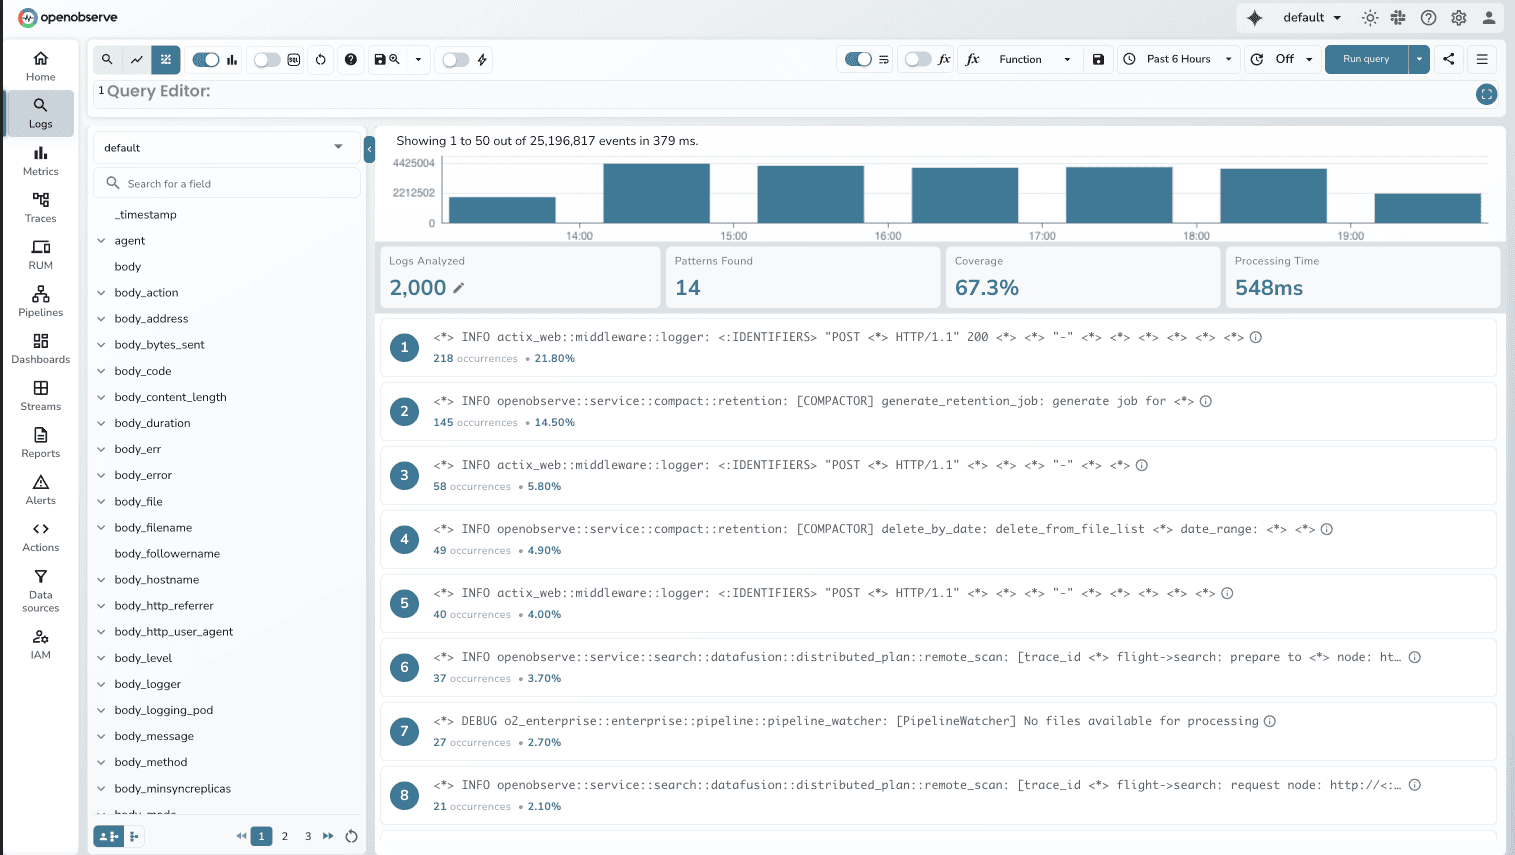Select the Streams sidebar entry
Viewport: 1515px width, 855px height.
click(x=40, y=395)
